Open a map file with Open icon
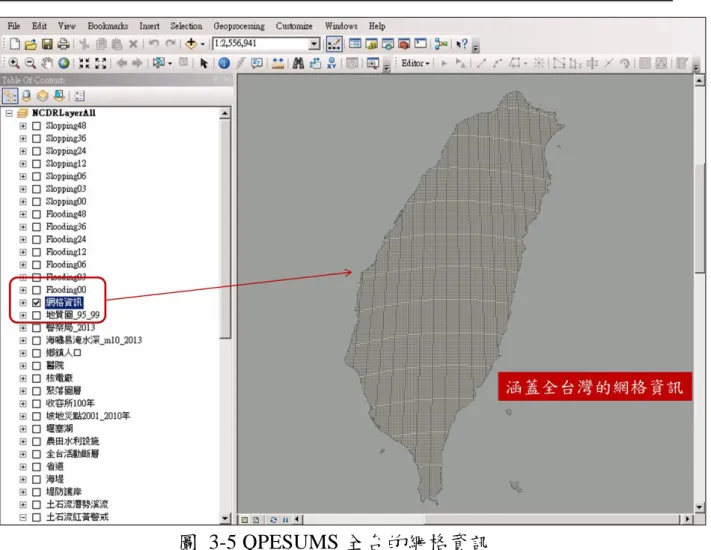The image size is (711, 550). (x=30, y=44)
